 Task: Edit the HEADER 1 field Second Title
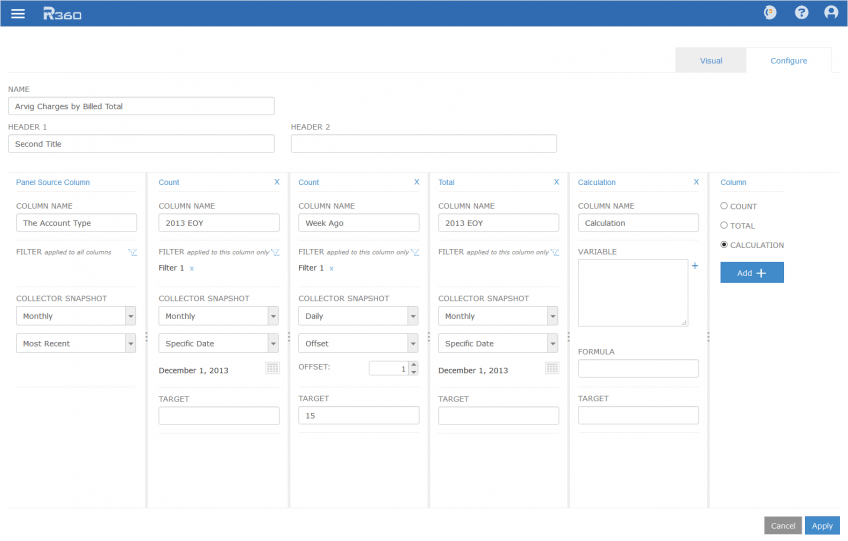141,144
